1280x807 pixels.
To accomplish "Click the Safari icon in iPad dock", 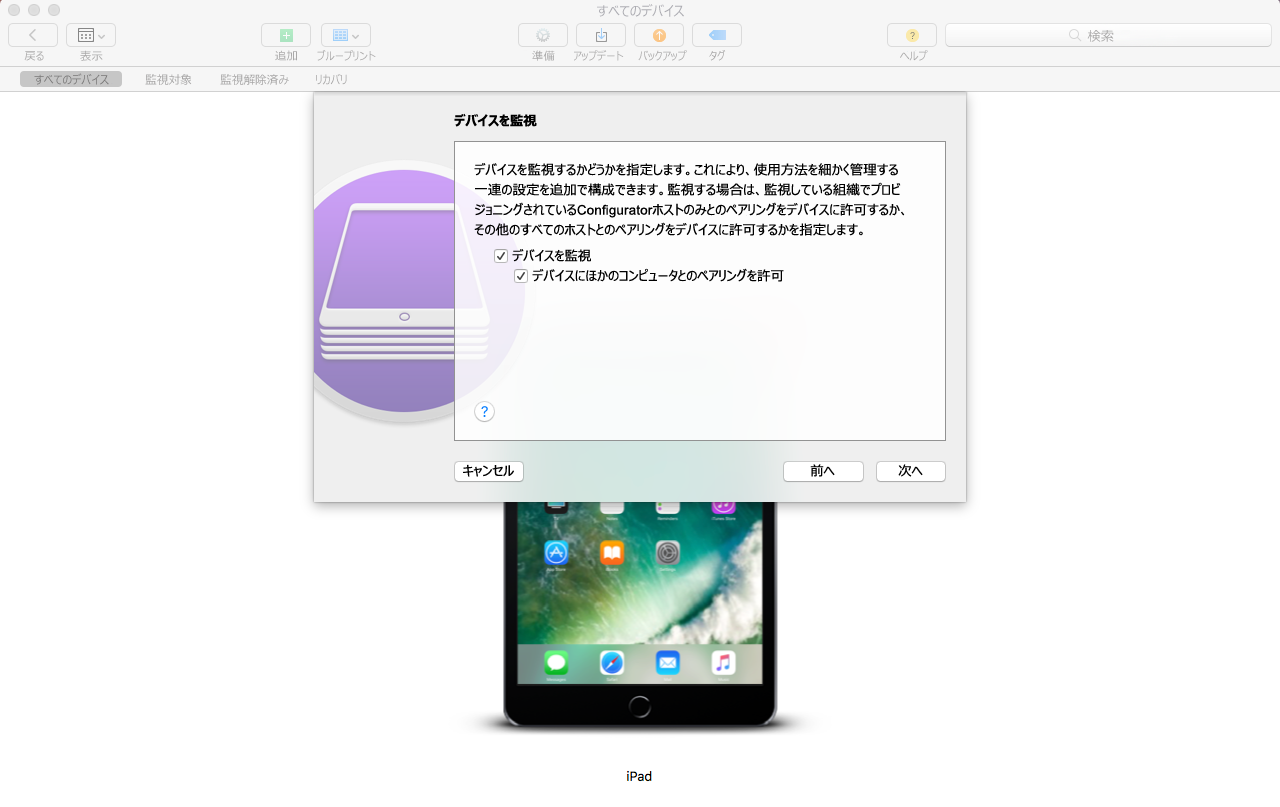I will (x=612, y=662).
